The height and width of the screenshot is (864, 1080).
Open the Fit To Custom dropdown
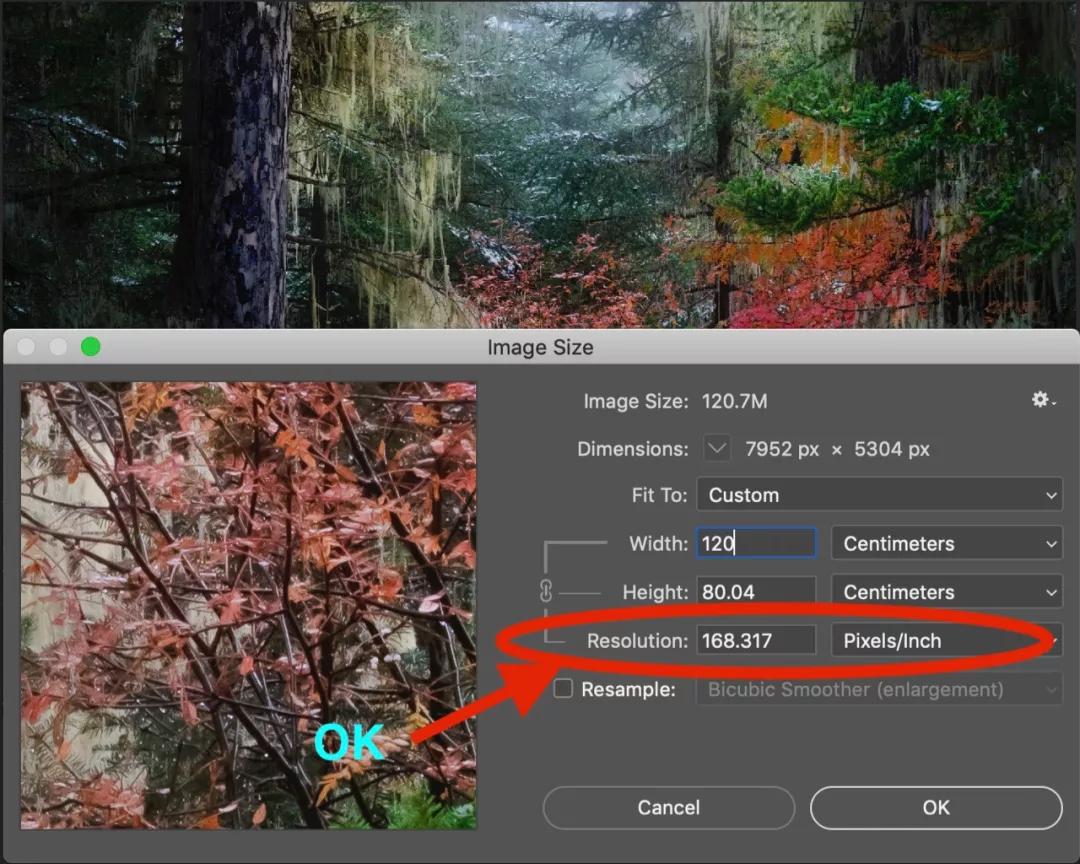click(880, 495)
